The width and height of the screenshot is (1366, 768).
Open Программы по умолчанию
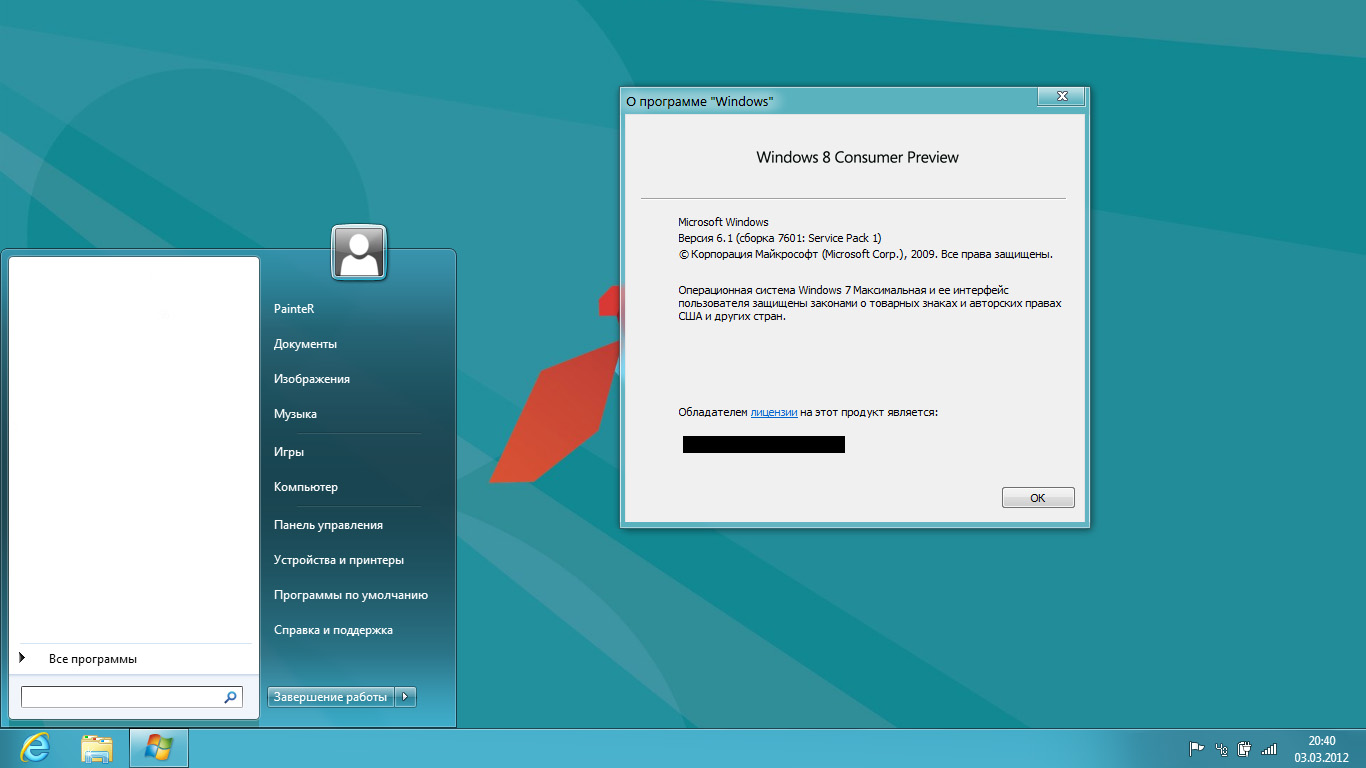(351, 595)
